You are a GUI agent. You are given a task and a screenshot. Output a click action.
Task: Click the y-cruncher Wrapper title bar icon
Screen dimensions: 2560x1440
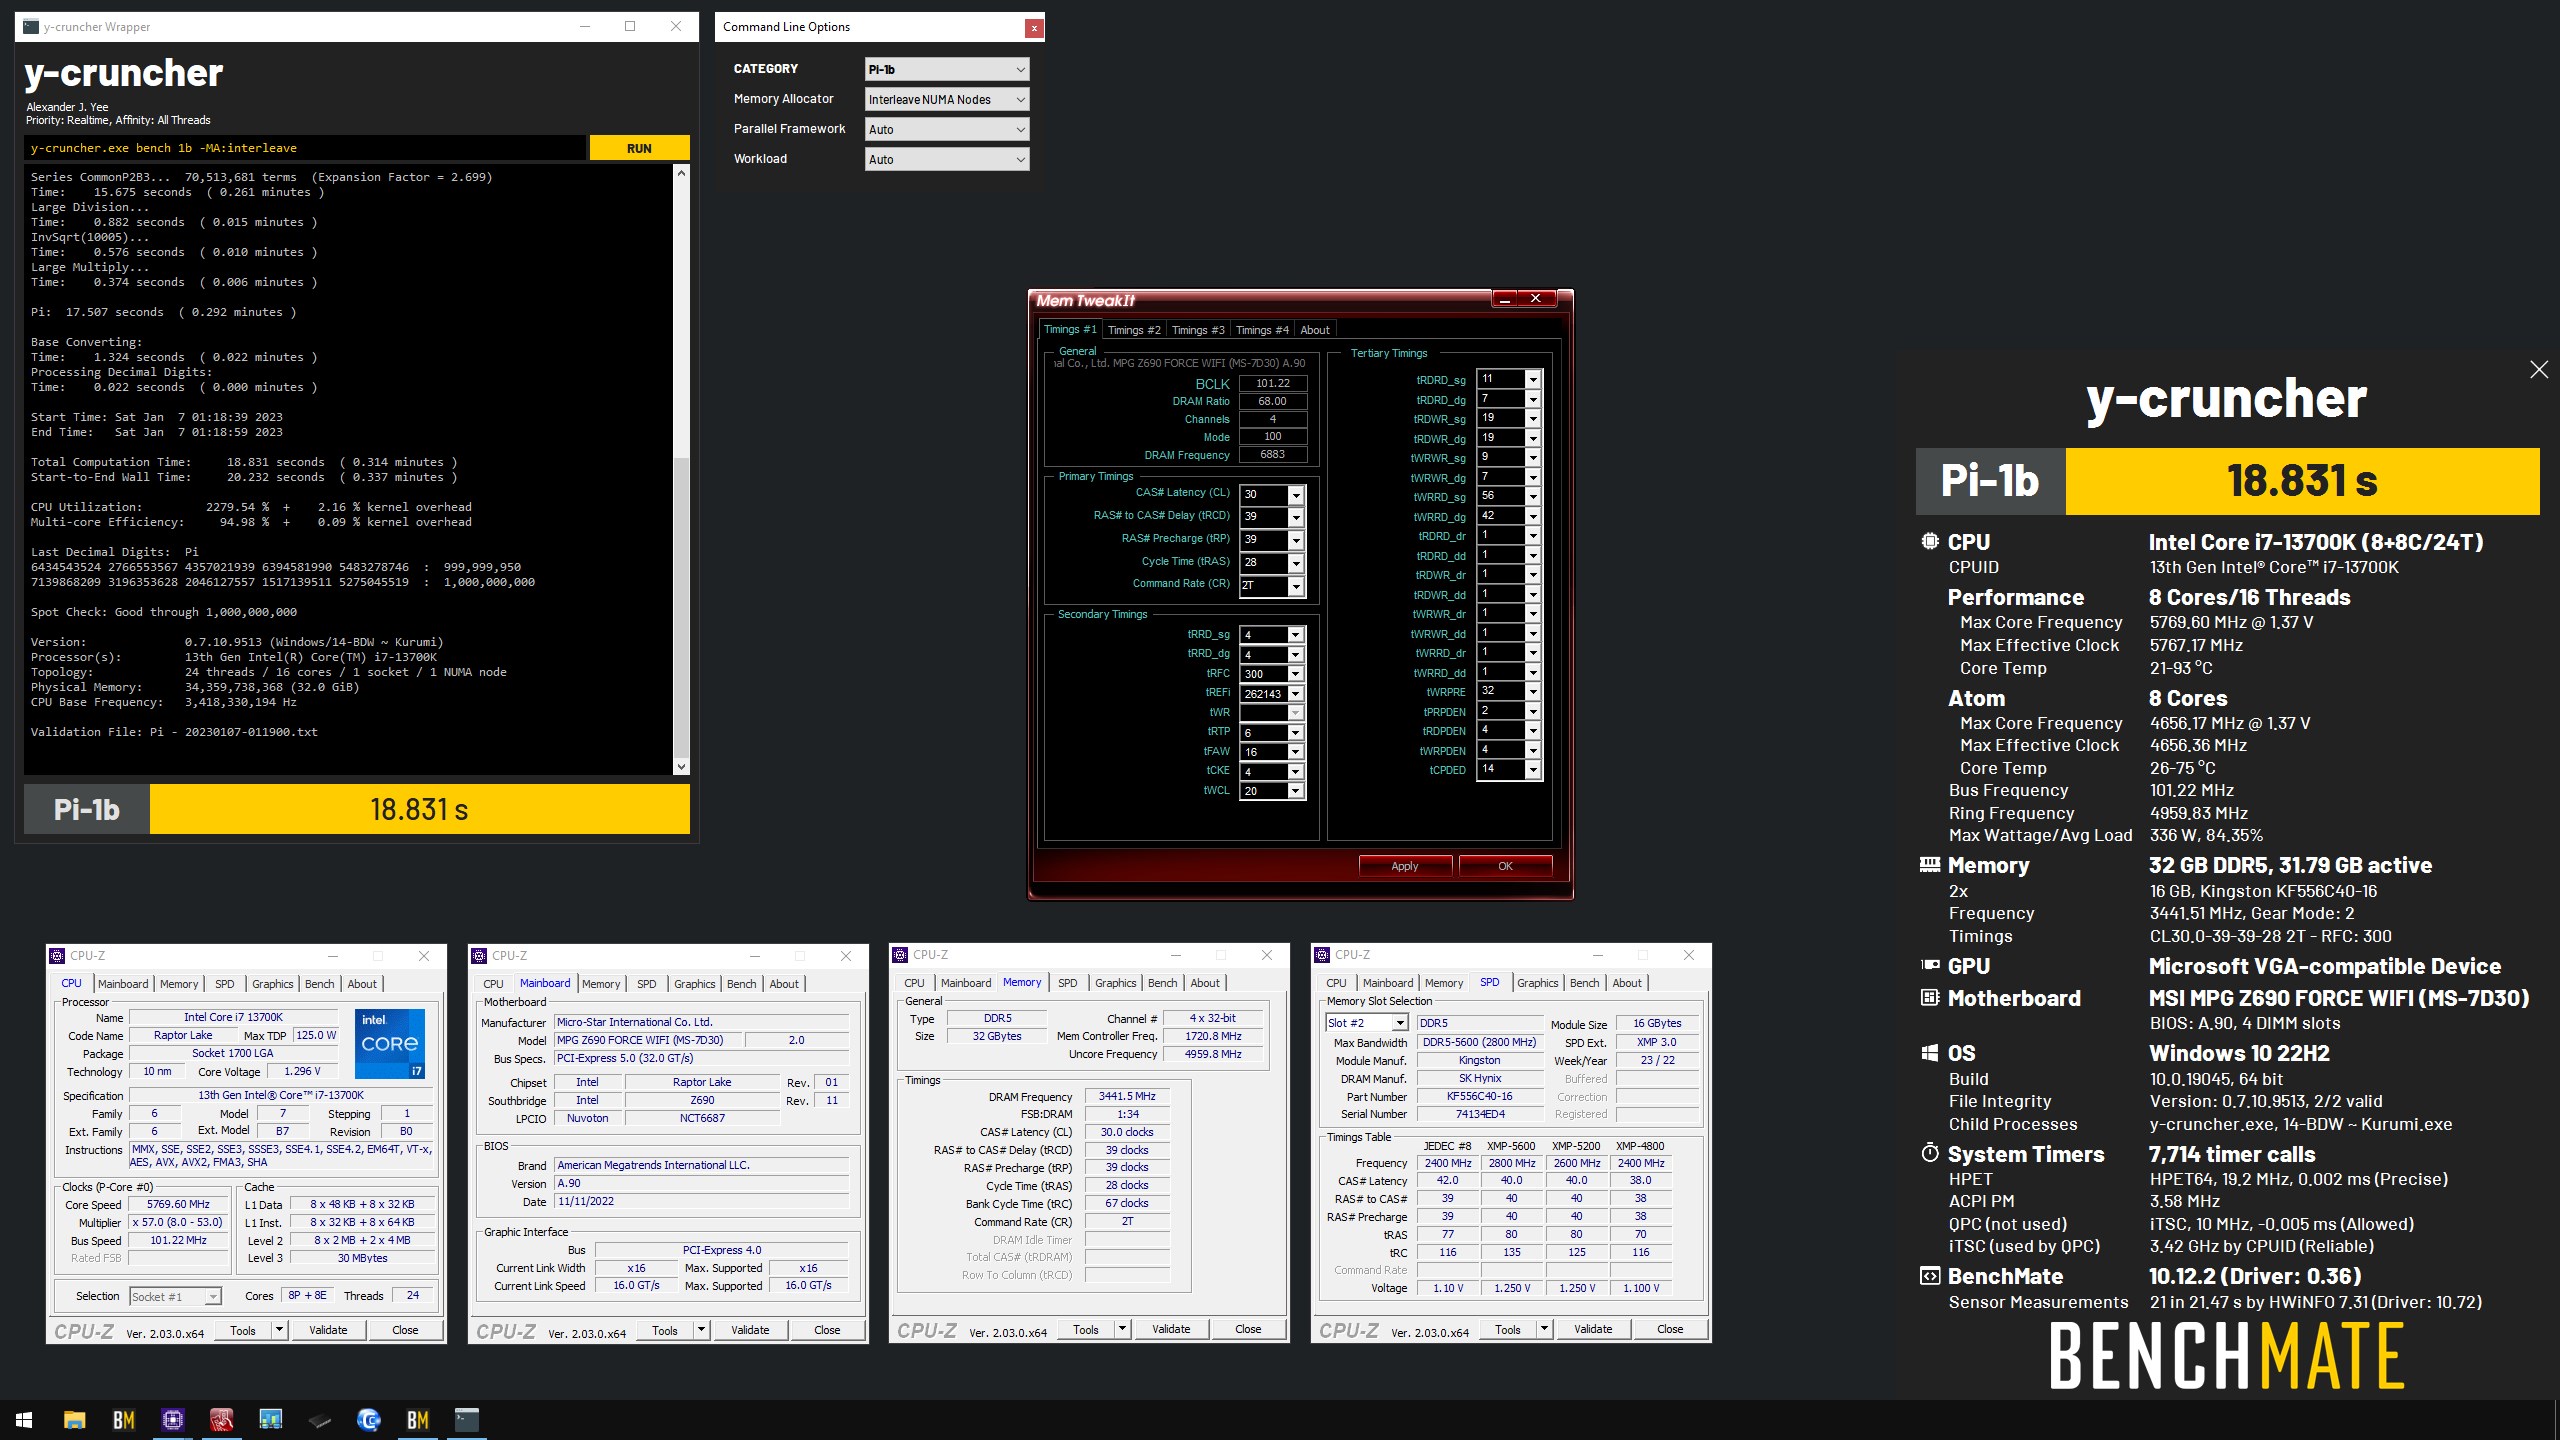tap(31, 27)
